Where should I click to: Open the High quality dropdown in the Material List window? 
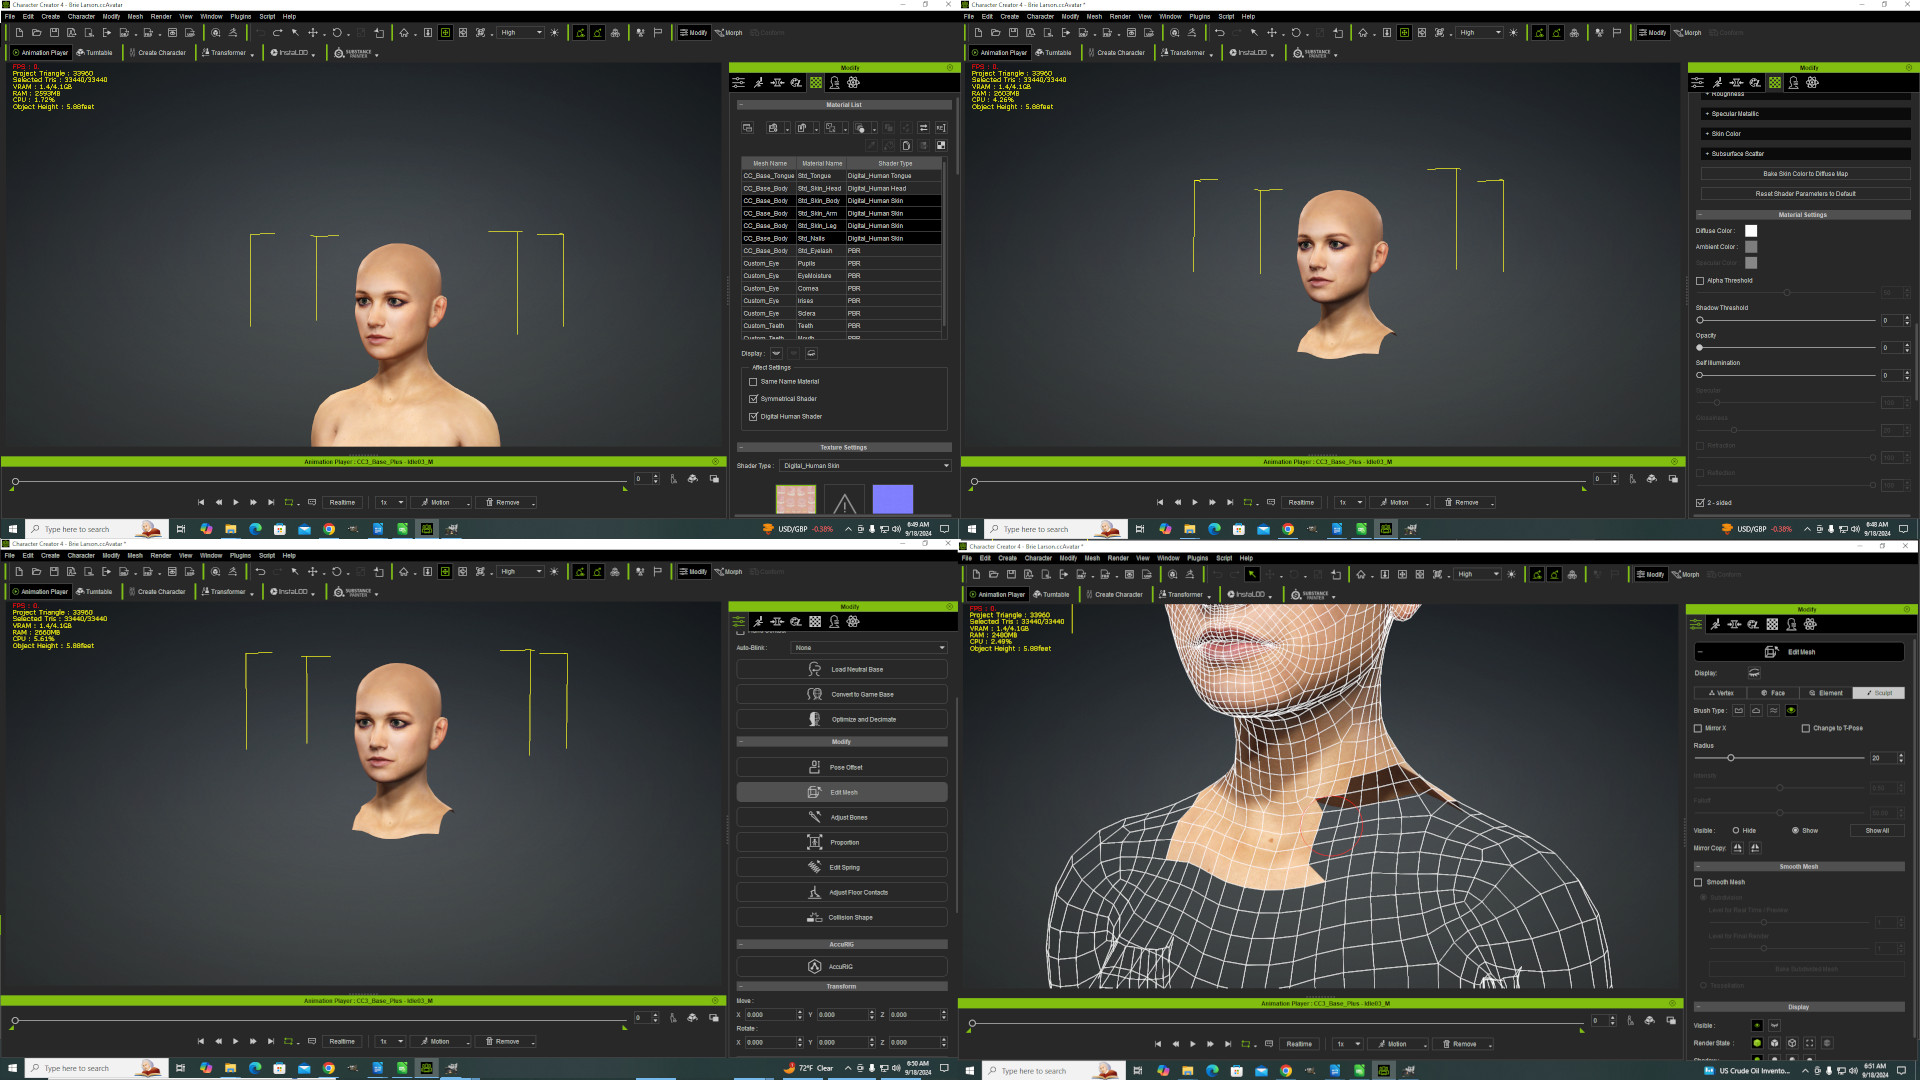521,33
